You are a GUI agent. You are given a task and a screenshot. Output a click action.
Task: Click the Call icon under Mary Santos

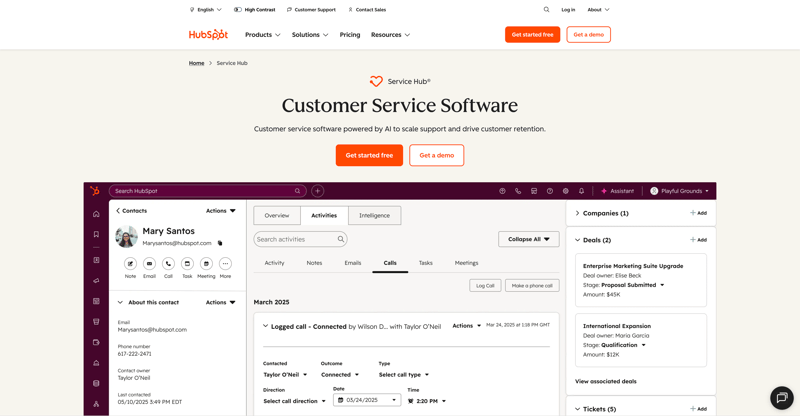tap(168, 263)
